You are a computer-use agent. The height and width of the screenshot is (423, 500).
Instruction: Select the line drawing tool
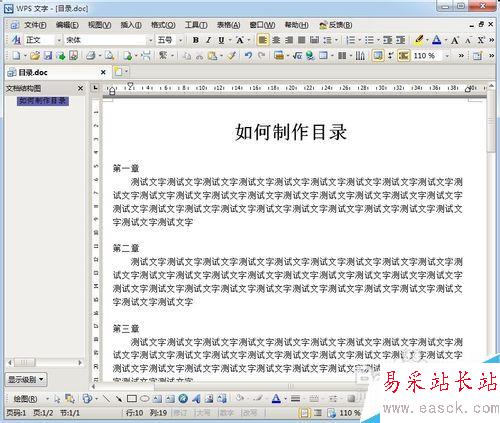click(x=106, y=398)
